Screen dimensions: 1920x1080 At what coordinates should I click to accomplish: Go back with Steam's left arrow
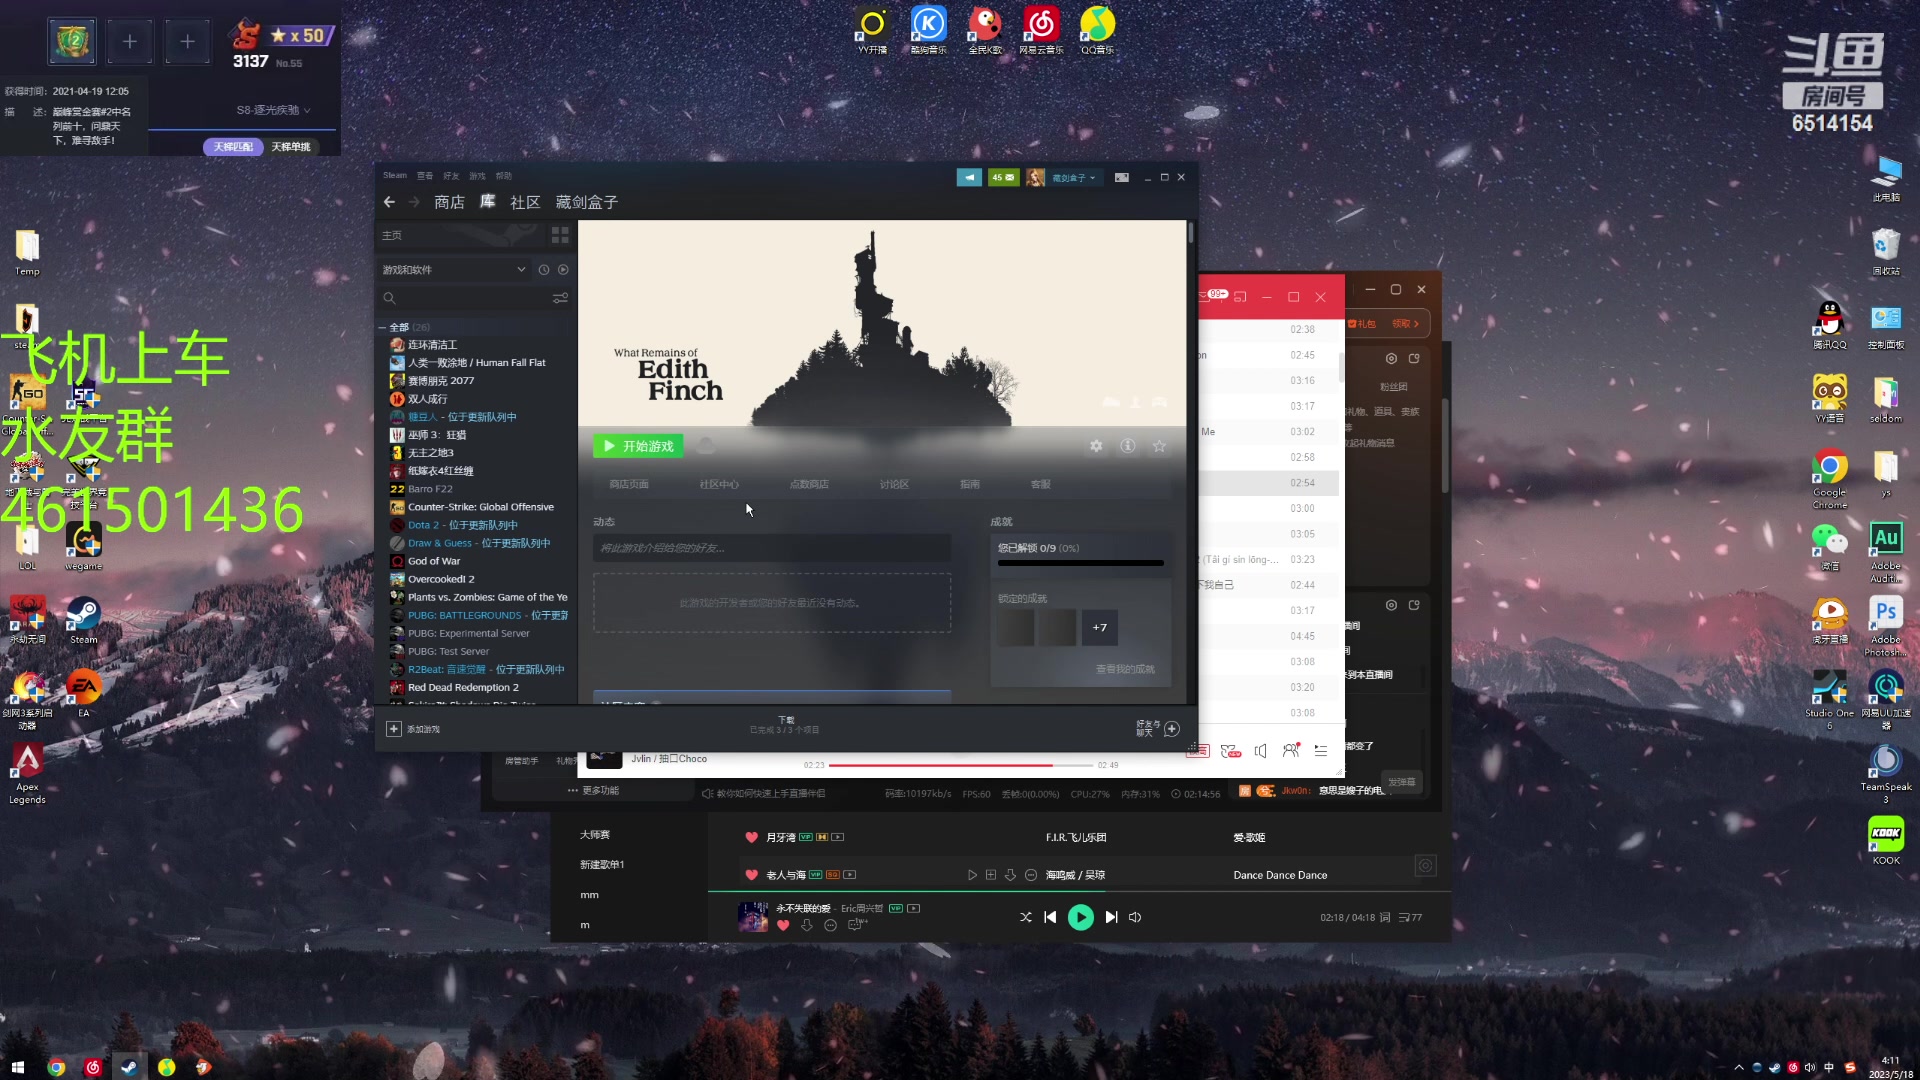click(x=389, y=202)
